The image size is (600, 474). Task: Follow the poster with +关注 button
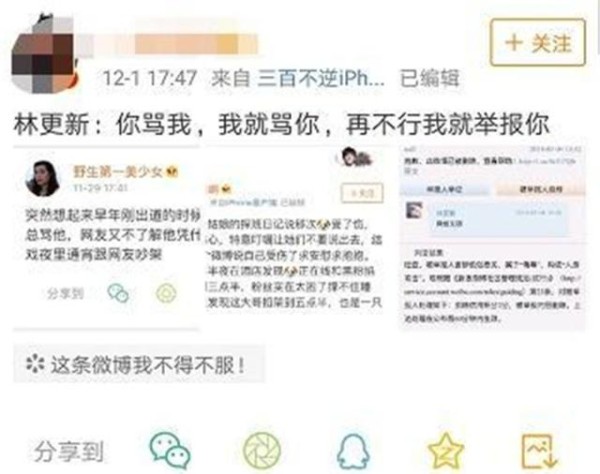pos(538,42)
